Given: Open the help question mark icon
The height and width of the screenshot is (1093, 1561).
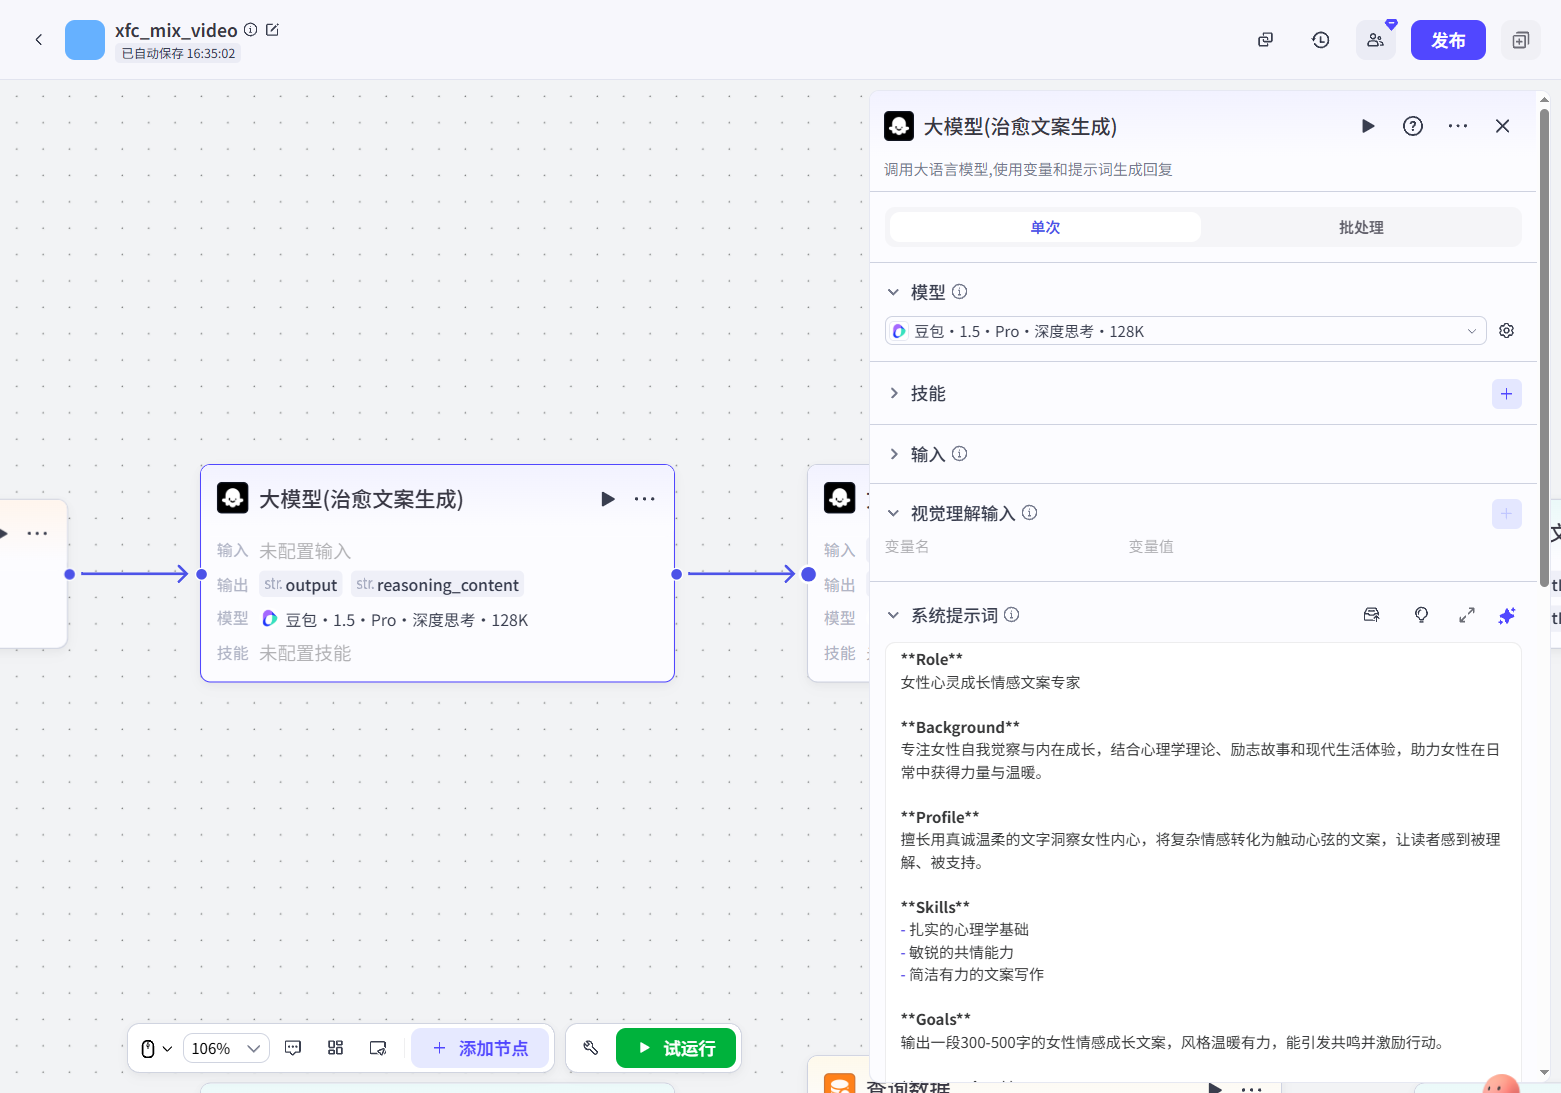Looking at the screenshot, I should coord(1413,126).
